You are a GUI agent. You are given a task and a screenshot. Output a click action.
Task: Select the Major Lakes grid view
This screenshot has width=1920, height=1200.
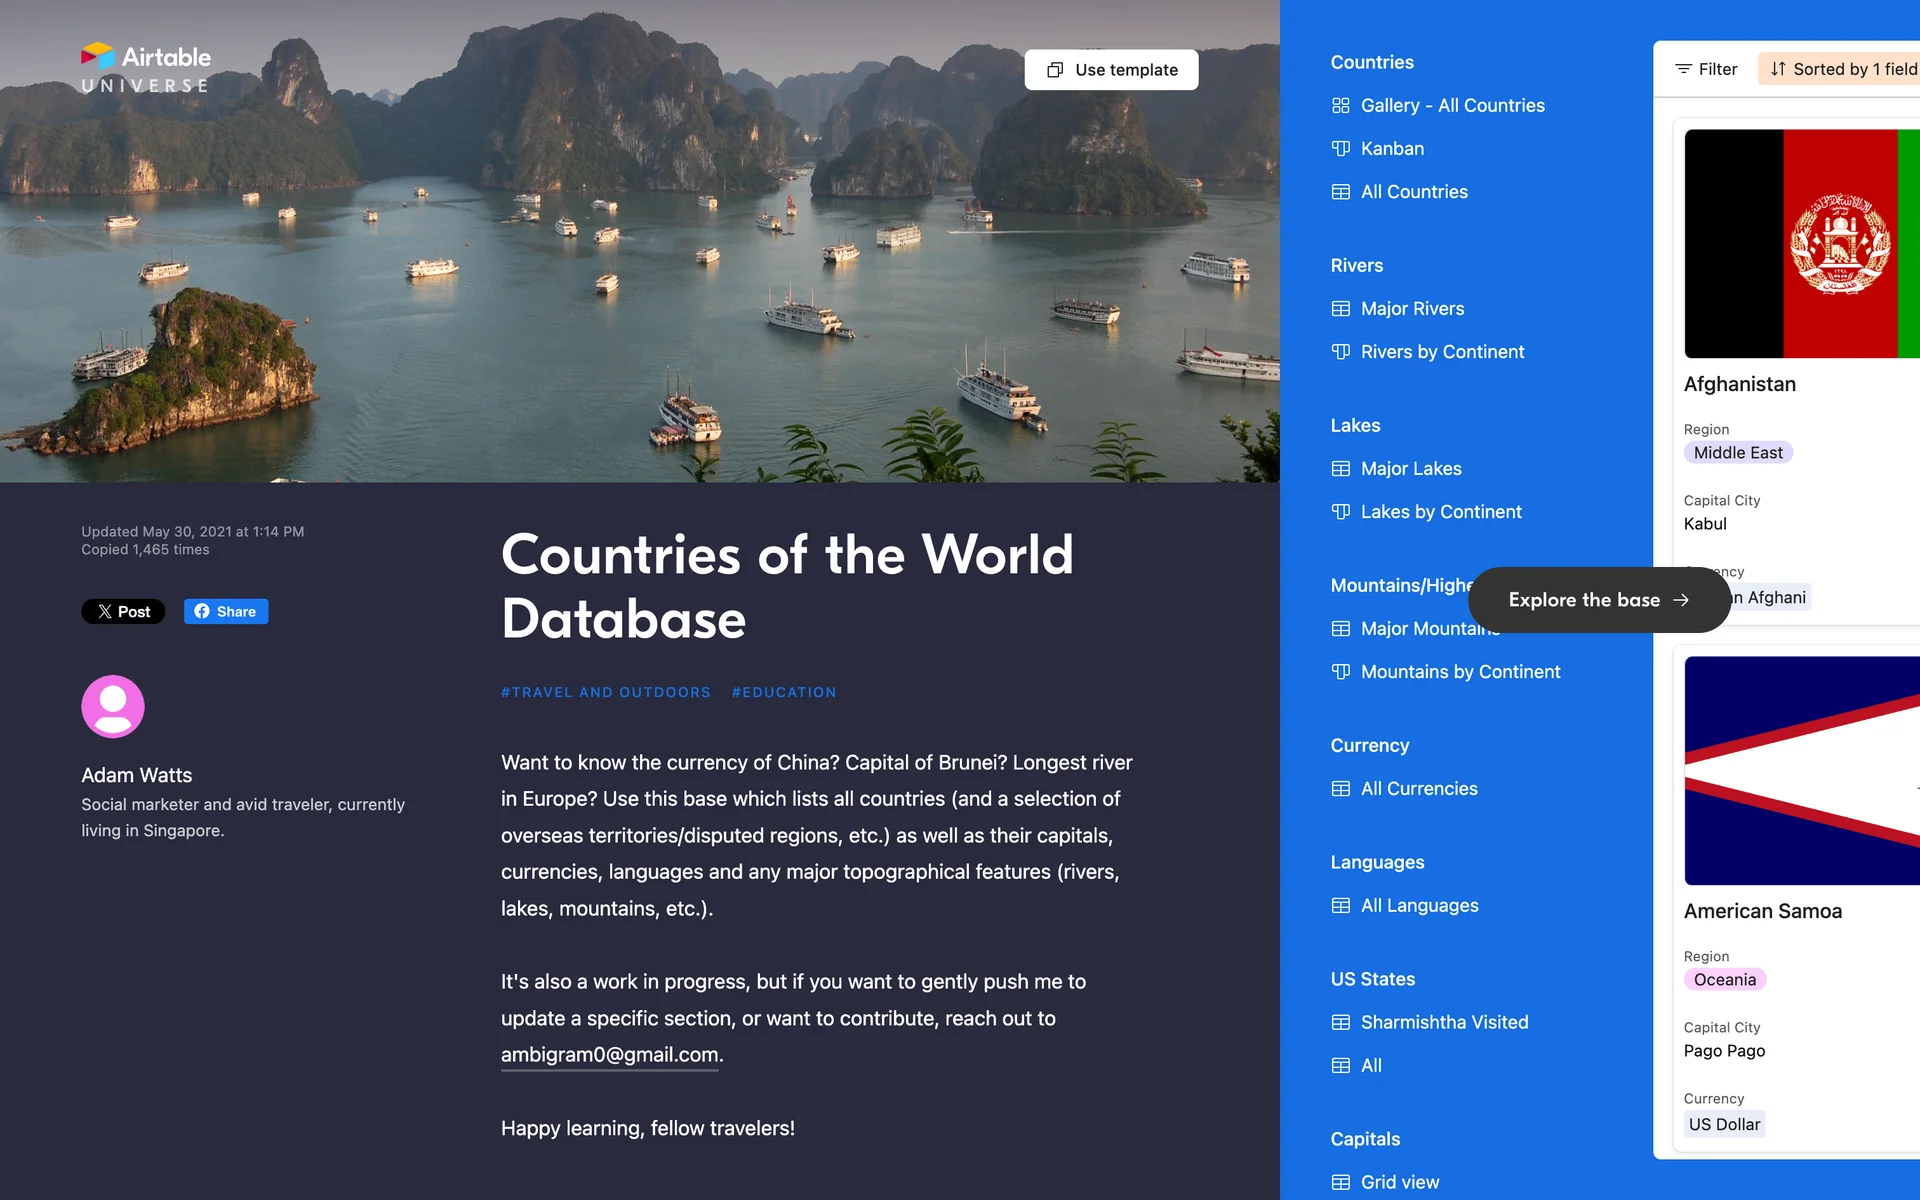[1410, 468]
